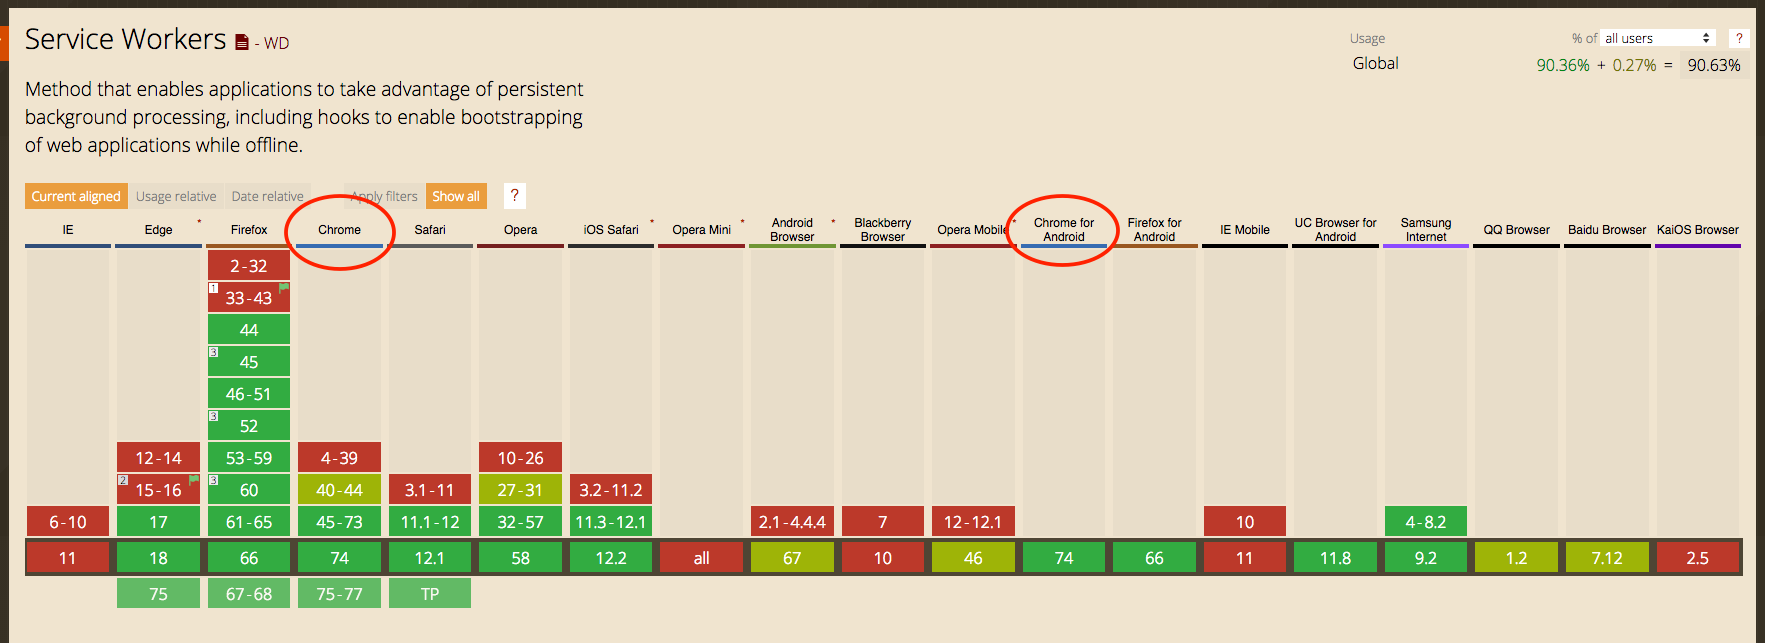This screenshot has height=643, width=1765.
Task: Click the Opera Mini column header
Action: tap(702, 230)
